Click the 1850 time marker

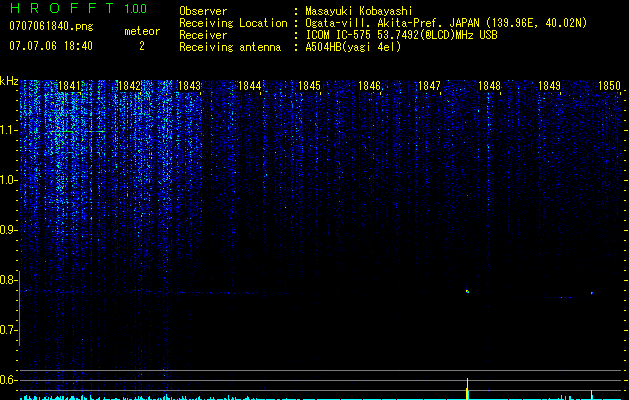tap(609, 85)
